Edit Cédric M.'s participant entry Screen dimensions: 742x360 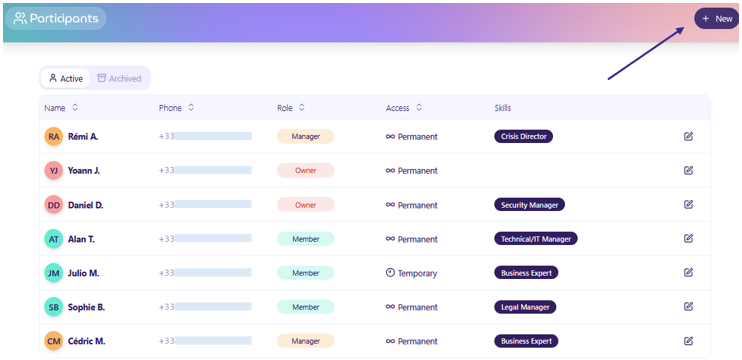point(689,341)
